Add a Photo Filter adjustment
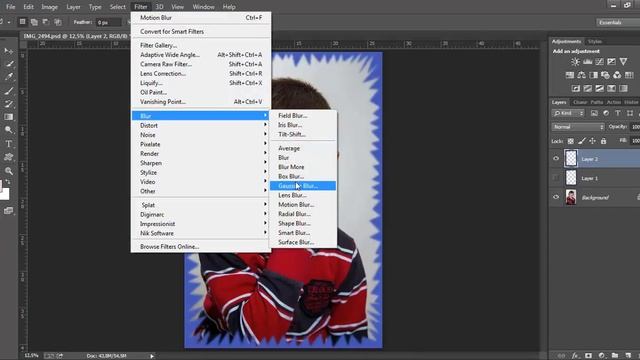The height and width of the screenshot is (360, 640). point(605,75)
